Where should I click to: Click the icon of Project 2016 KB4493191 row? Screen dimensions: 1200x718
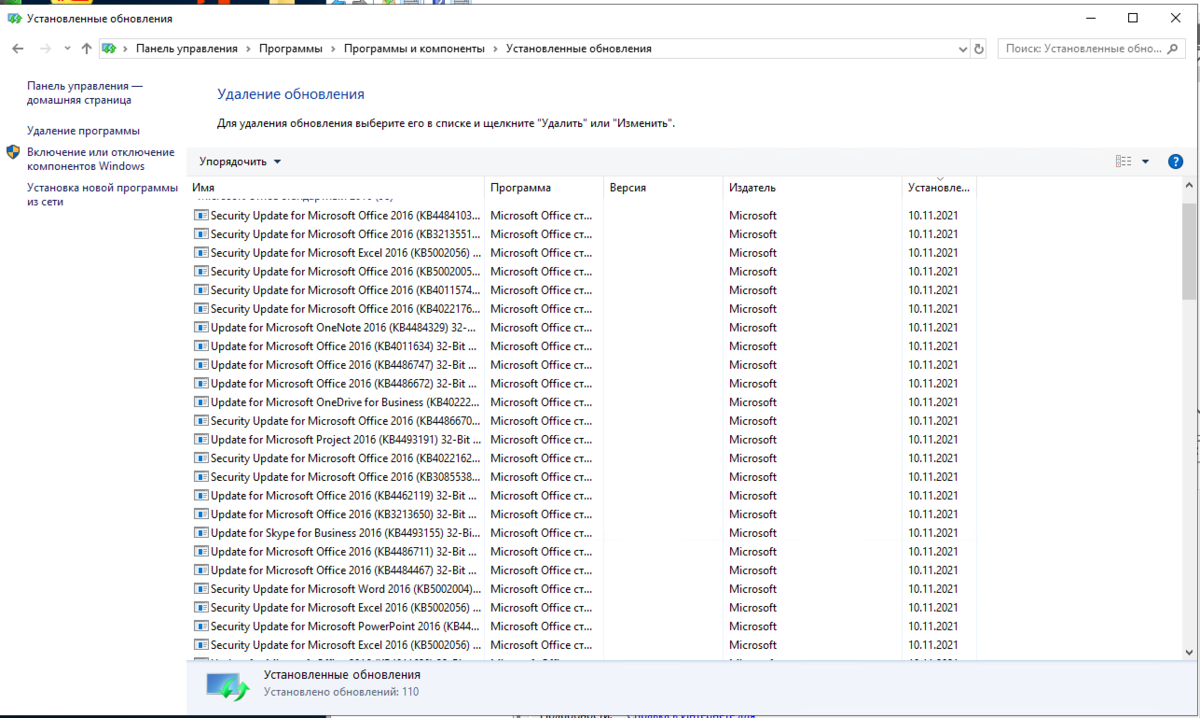pyautogui.click(x=201, y=439)
